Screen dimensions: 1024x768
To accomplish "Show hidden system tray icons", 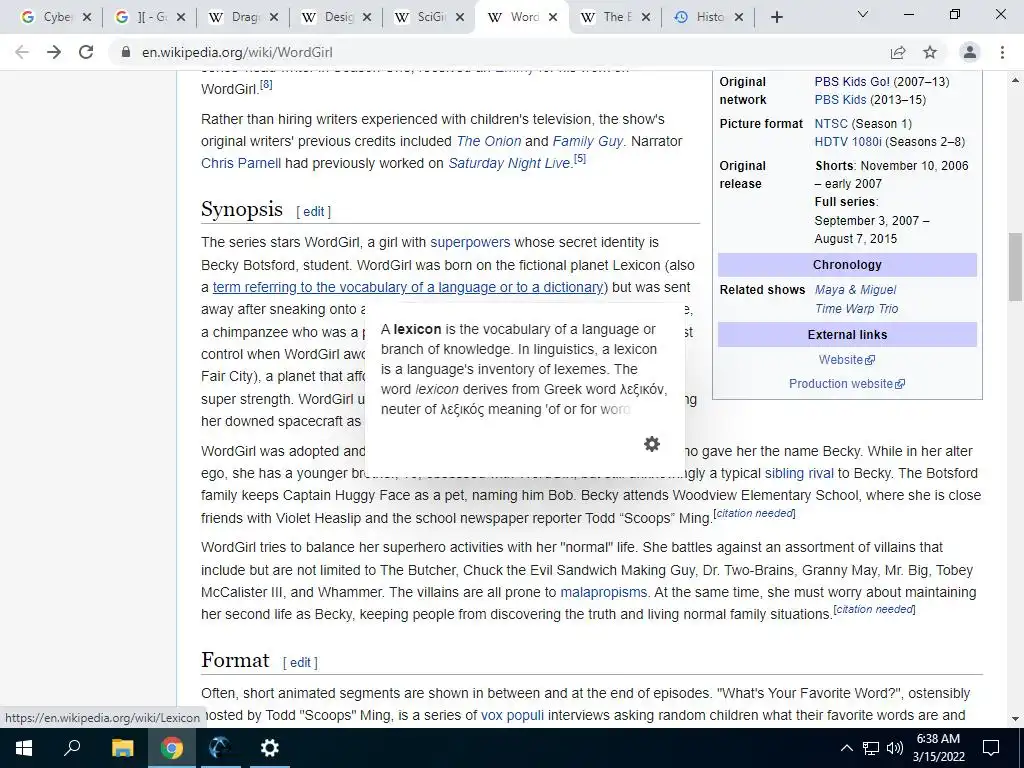I will point(846,748).
